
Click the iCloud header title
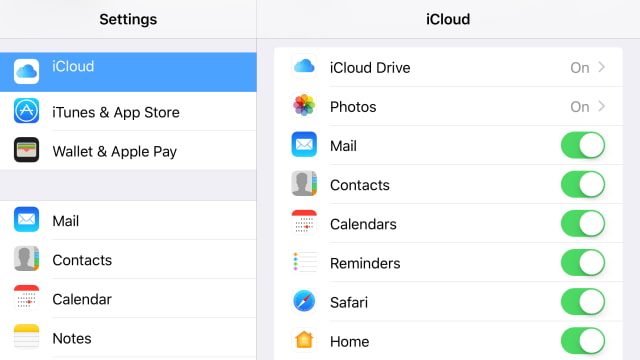pos(448,19)
